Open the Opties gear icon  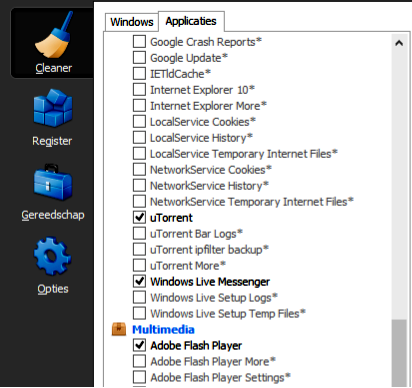[52, 256]
